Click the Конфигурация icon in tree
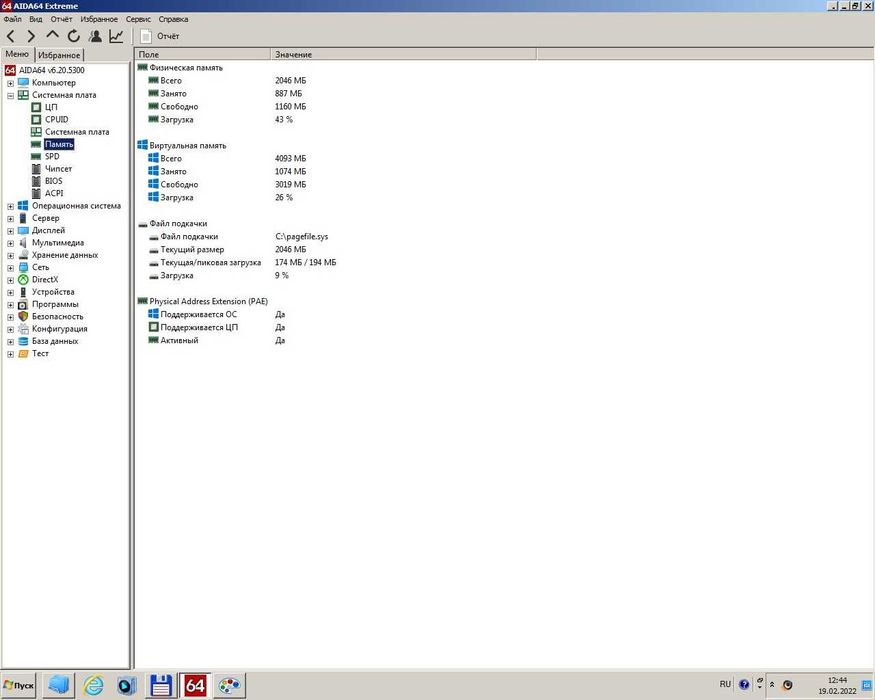The image size is (875, 700). pos(23,329)
